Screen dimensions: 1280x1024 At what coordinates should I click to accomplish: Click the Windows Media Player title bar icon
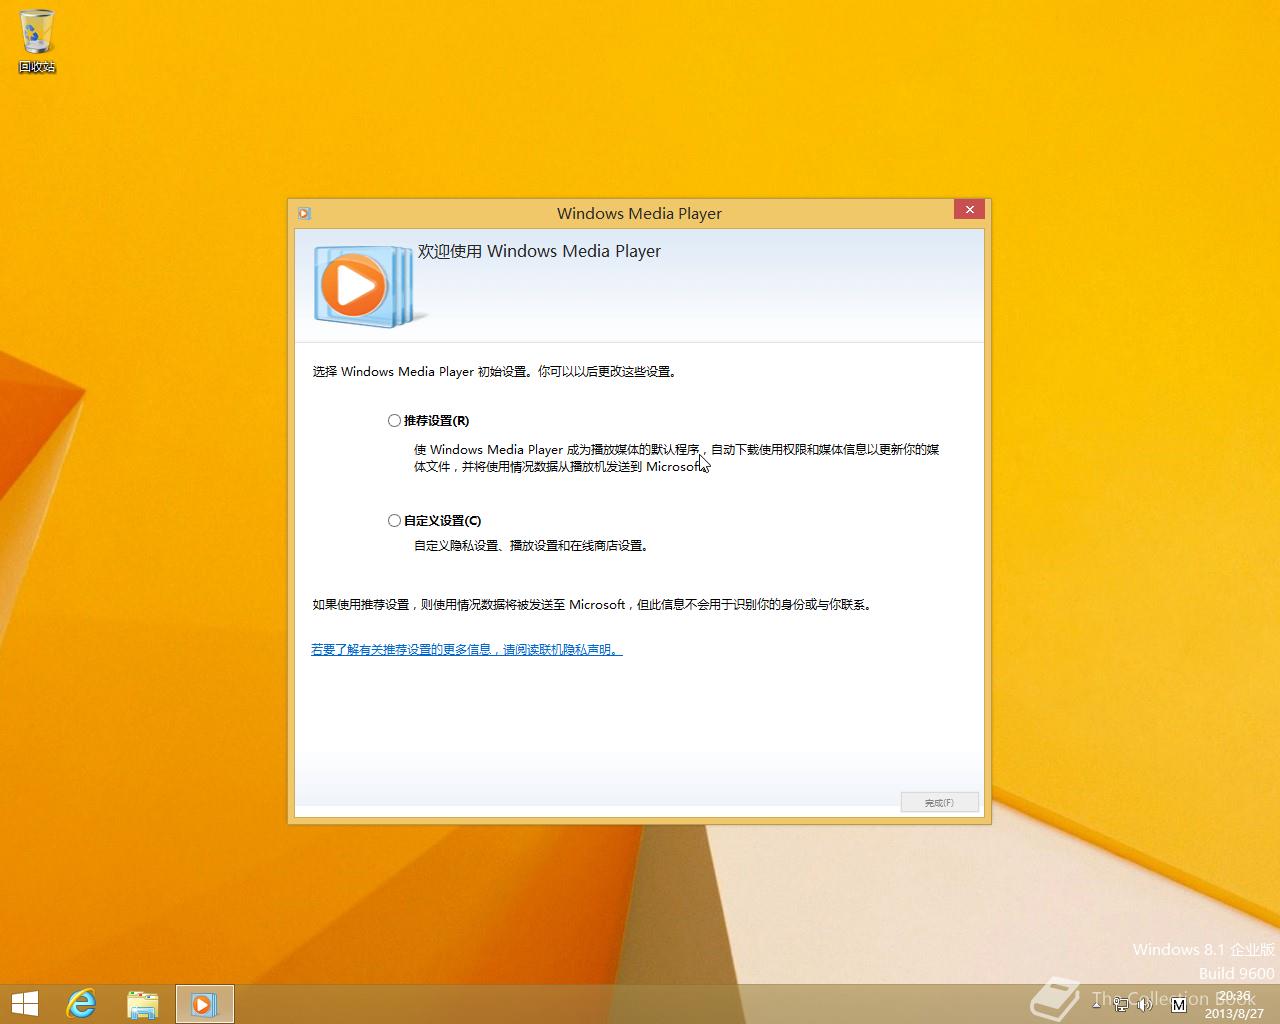click(304, 213)
